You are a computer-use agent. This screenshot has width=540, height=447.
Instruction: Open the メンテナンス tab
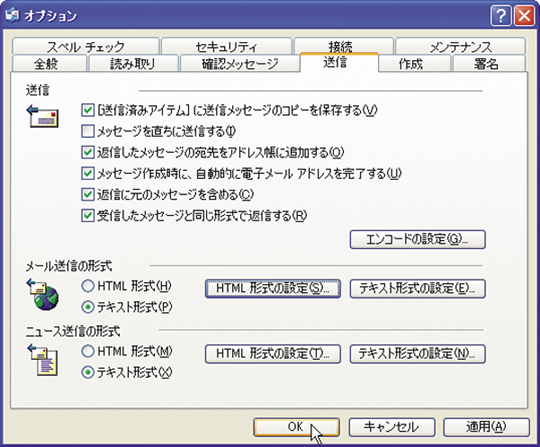[460, 46]
